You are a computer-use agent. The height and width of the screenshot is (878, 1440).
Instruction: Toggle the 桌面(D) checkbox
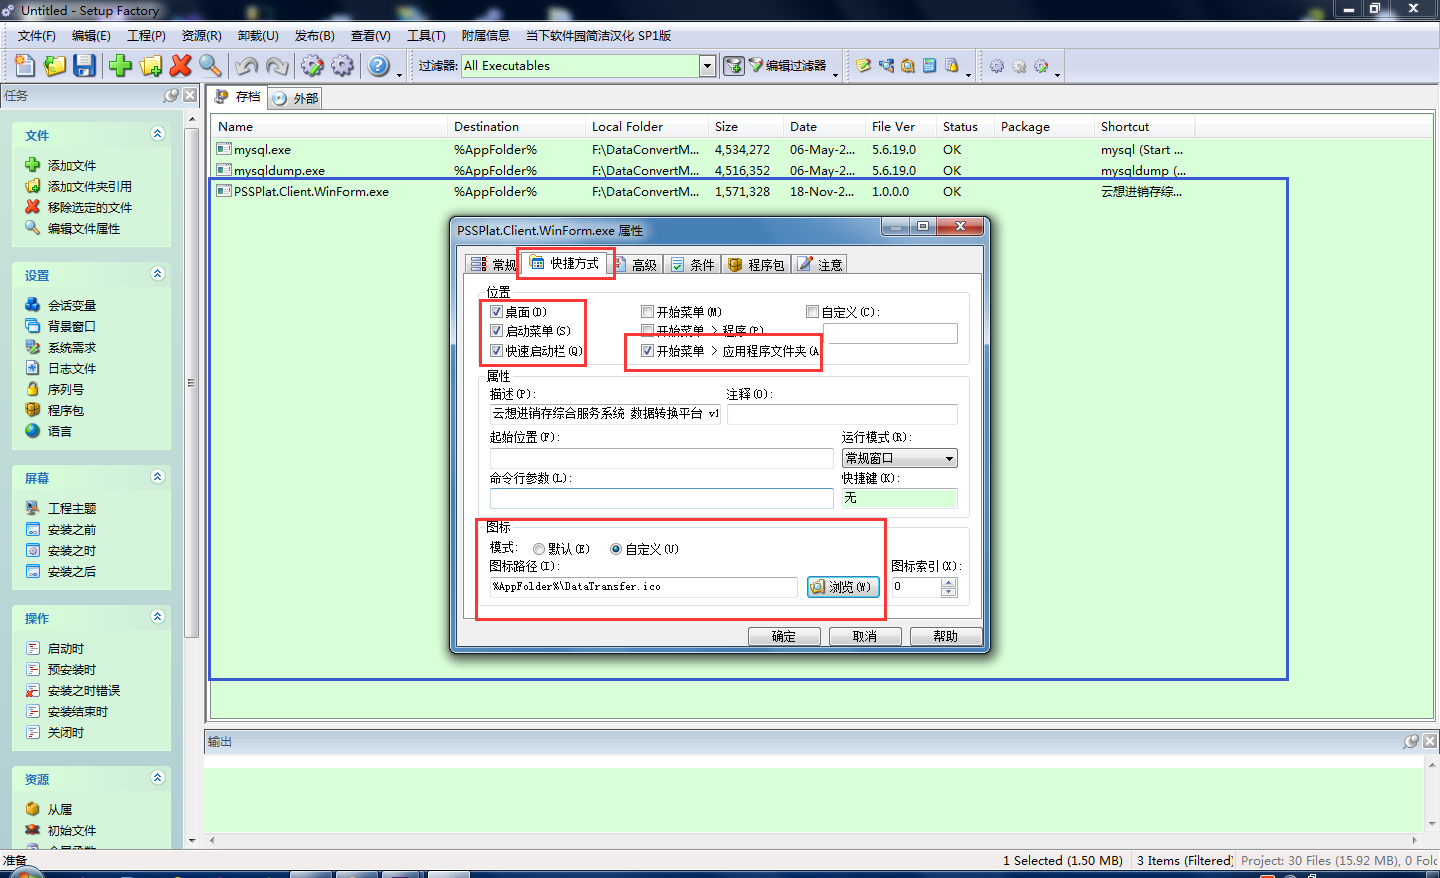[496, 312]
